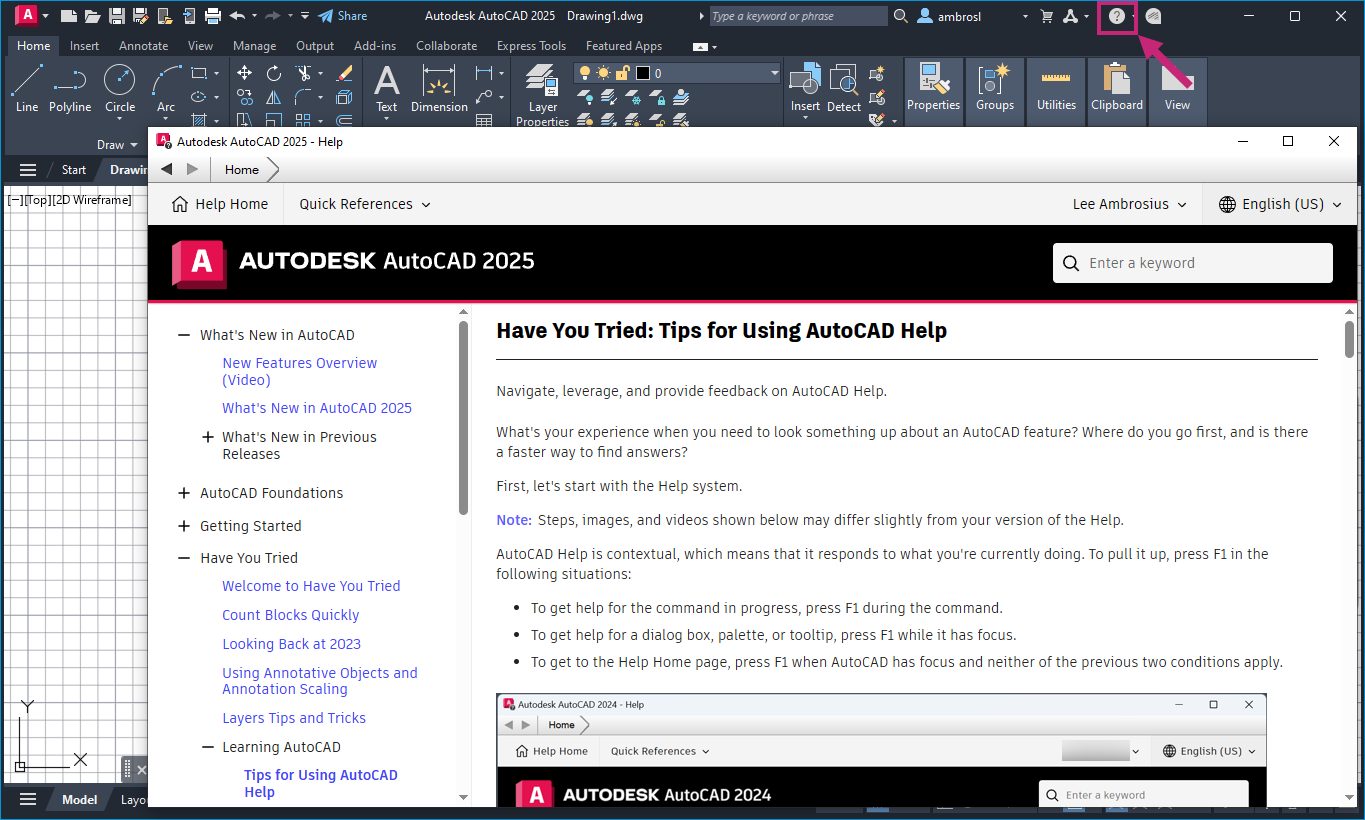
Task: Open the Lee Ambrosius account dropdown
Action: click(1130, 204)
